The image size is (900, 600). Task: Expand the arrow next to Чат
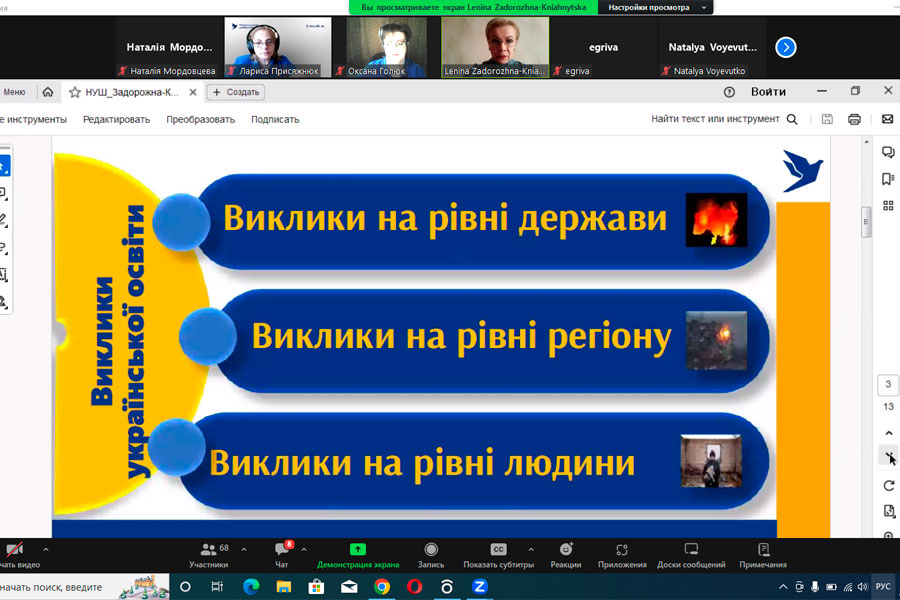point(304,548)
